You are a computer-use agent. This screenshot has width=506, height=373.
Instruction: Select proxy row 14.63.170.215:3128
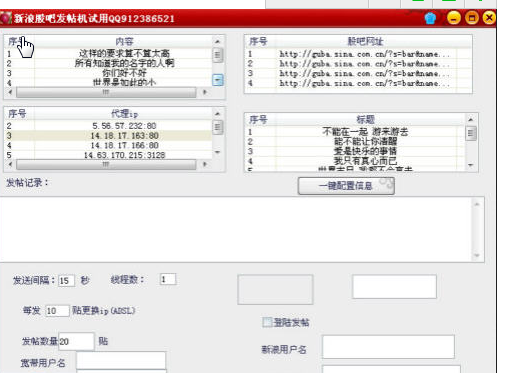pyautogui.click(x=108, y=155)
